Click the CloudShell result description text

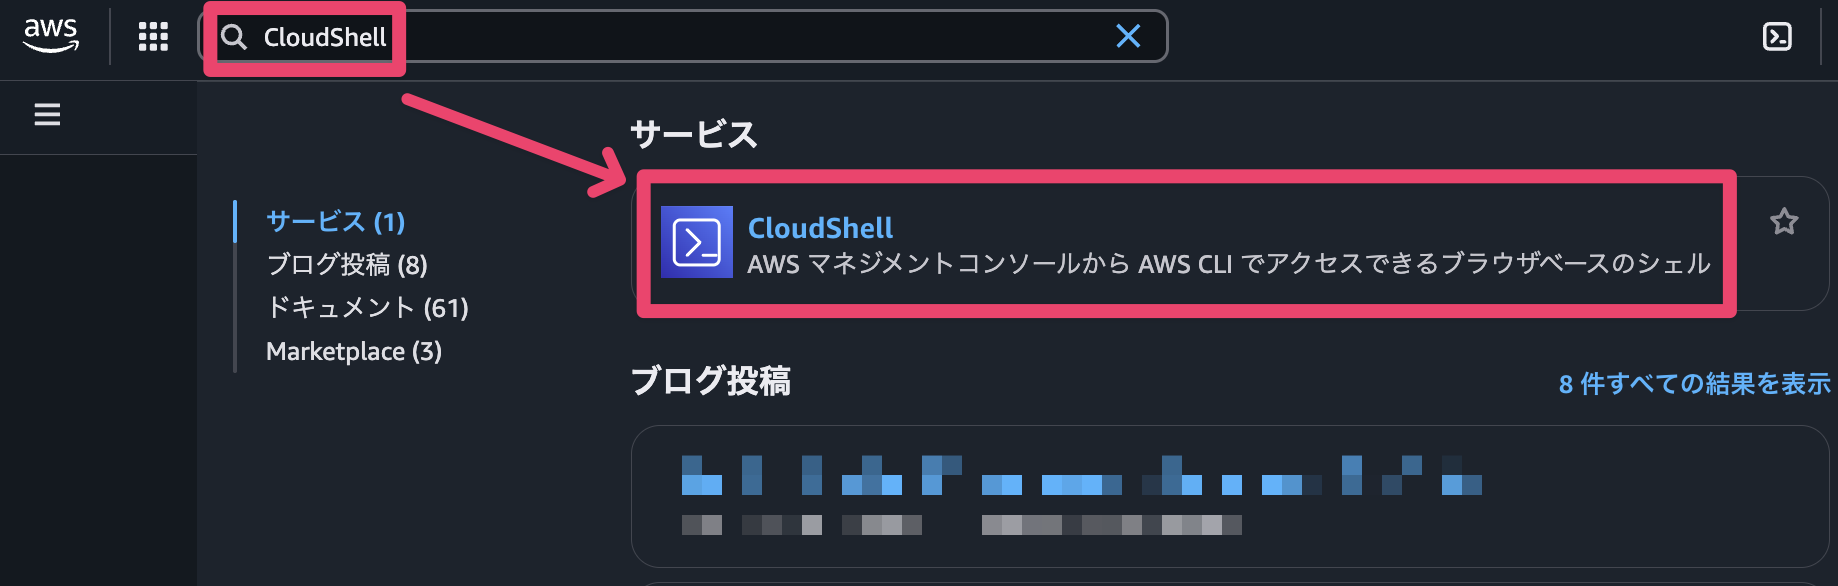click(1228, 264)
